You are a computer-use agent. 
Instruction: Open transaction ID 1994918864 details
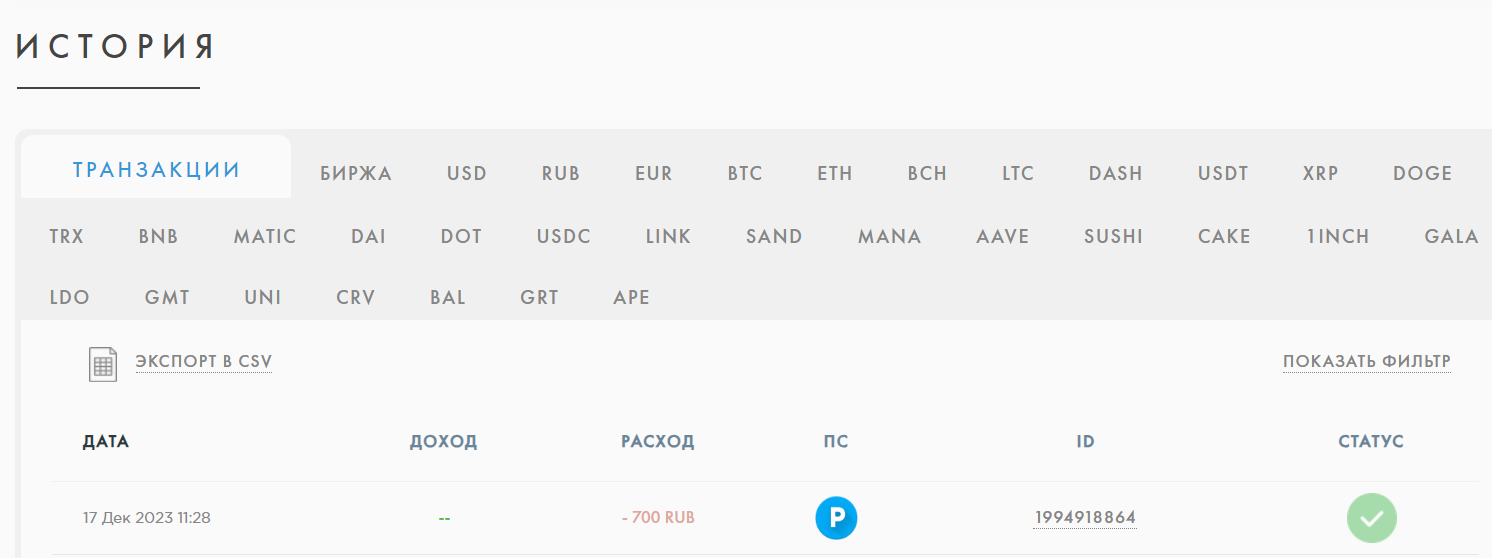(x=1085, y=518)
